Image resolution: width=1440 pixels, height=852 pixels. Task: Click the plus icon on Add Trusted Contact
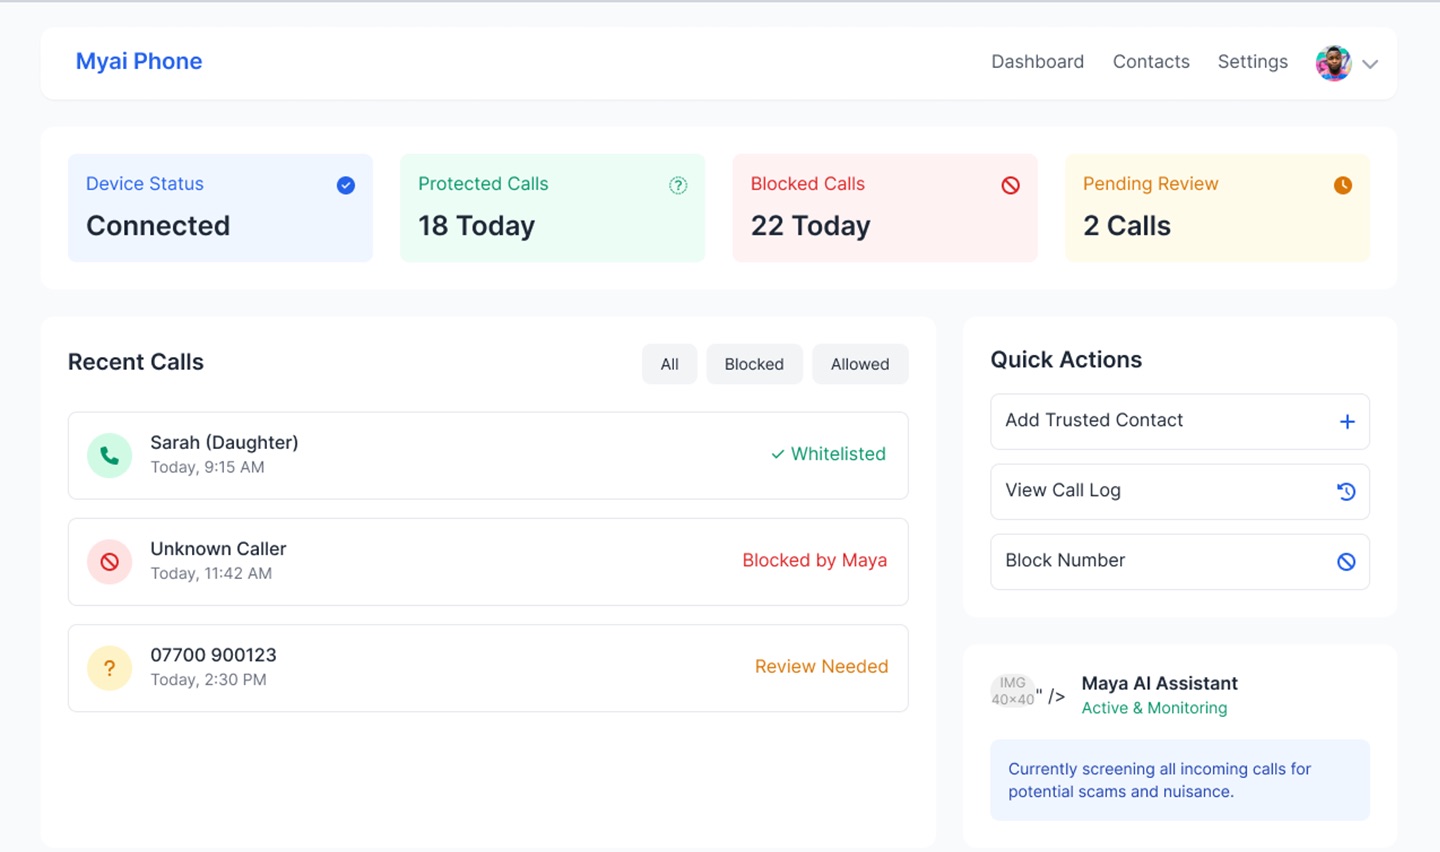[x=1346, y=422]
